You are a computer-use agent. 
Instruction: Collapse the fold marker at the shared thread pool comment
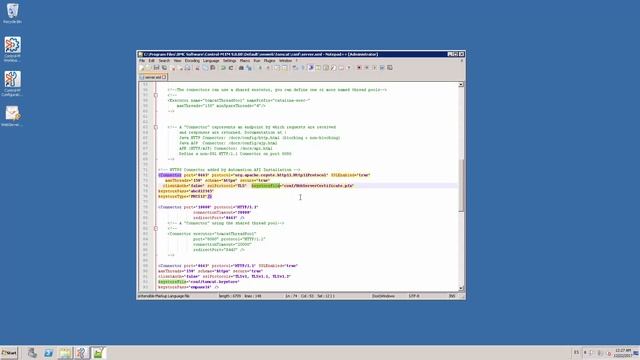[156, 229]
